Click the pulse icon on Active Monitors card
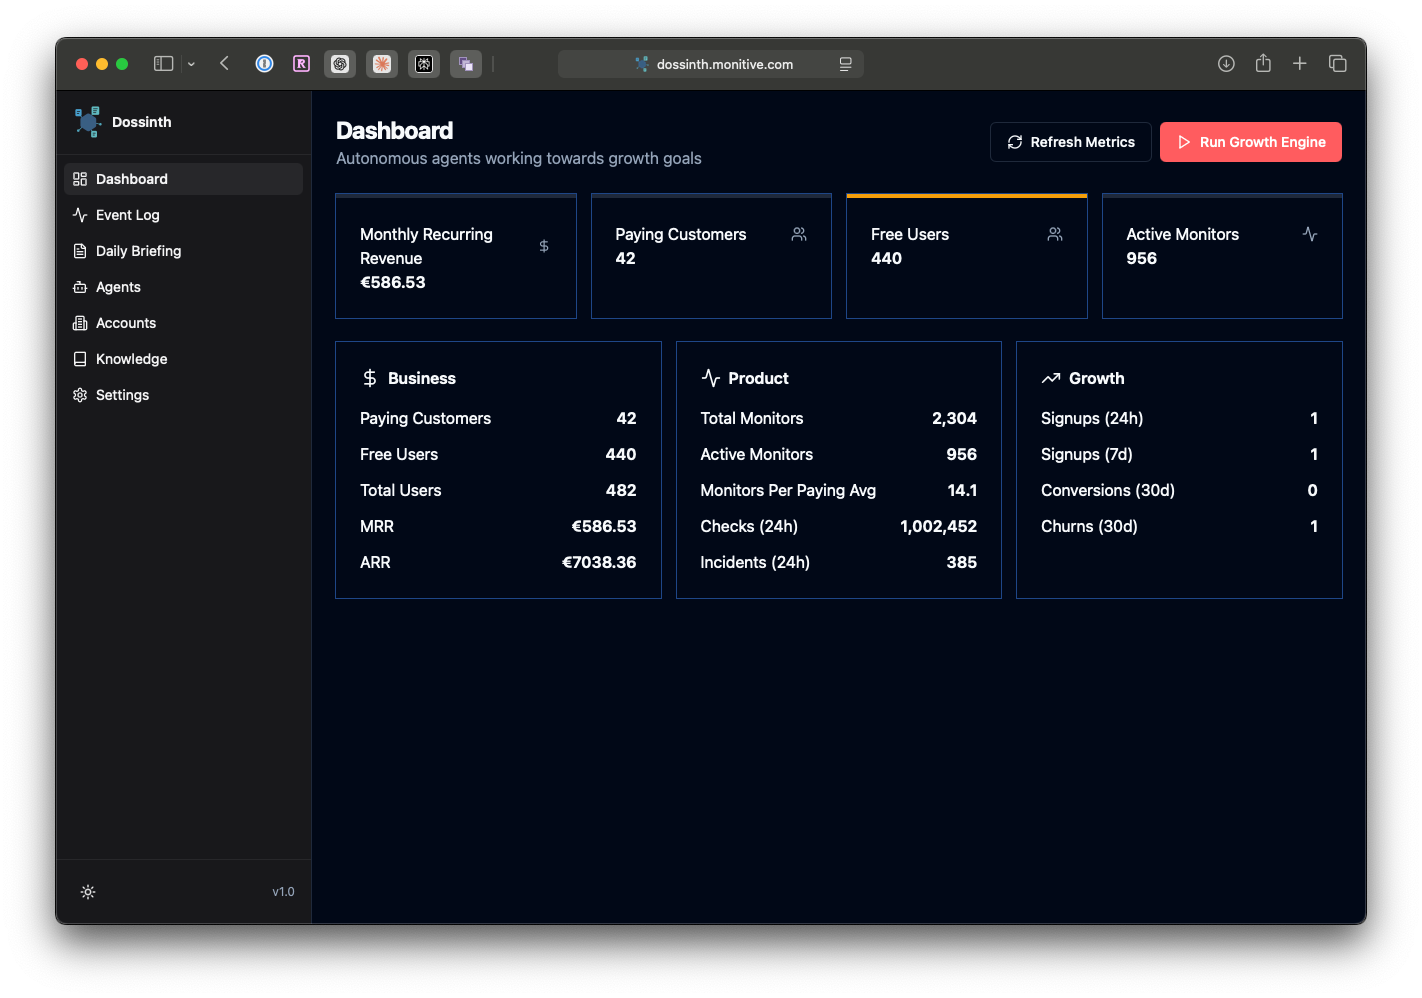 click(x=1310, y=233)
